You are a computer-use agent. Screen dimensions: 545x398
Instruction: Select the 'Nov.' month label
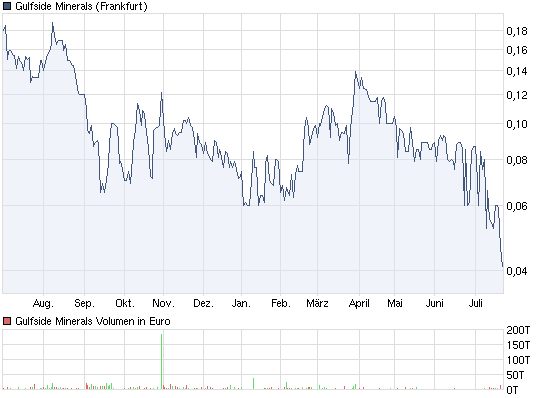[163, 303]
